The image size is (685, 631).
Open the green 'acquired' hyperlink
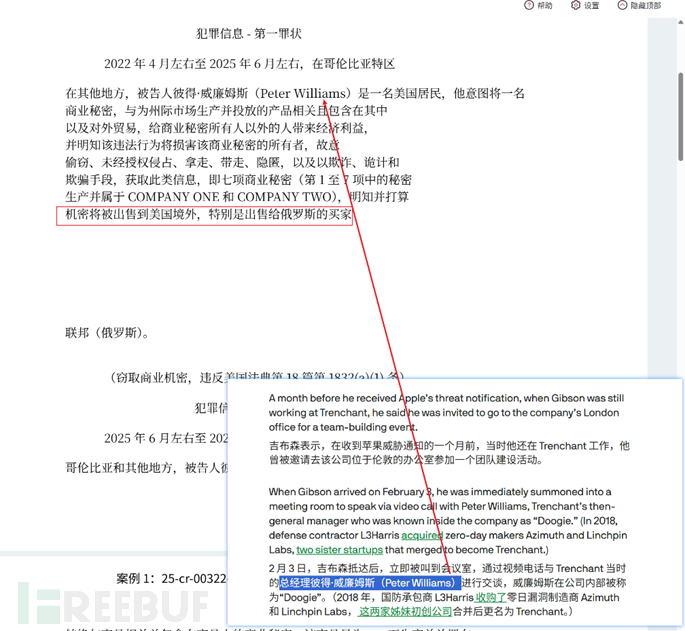point(422,535)
